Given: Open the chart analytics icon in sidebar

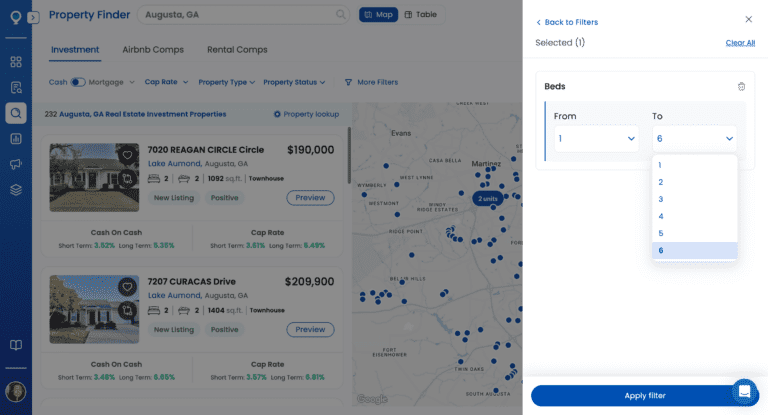Looking at the screenshot, I should [x=16, y=138].
